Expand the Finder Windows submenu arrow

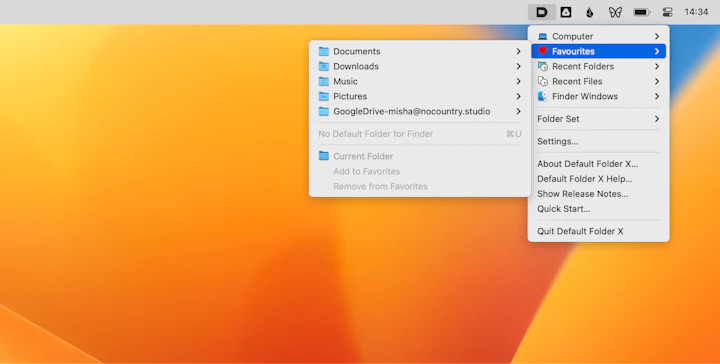[657, 96]
